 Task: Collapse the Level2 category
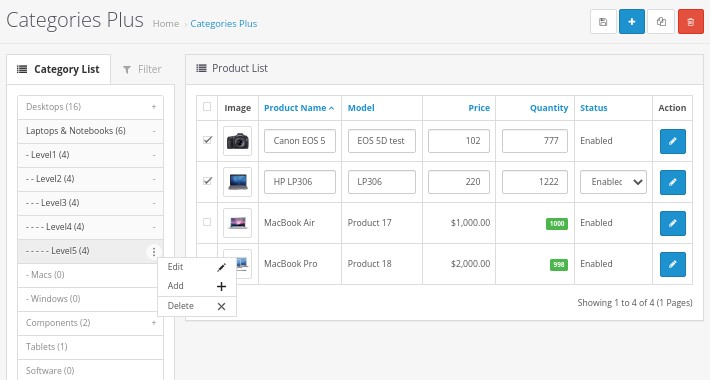pos(154,179)
